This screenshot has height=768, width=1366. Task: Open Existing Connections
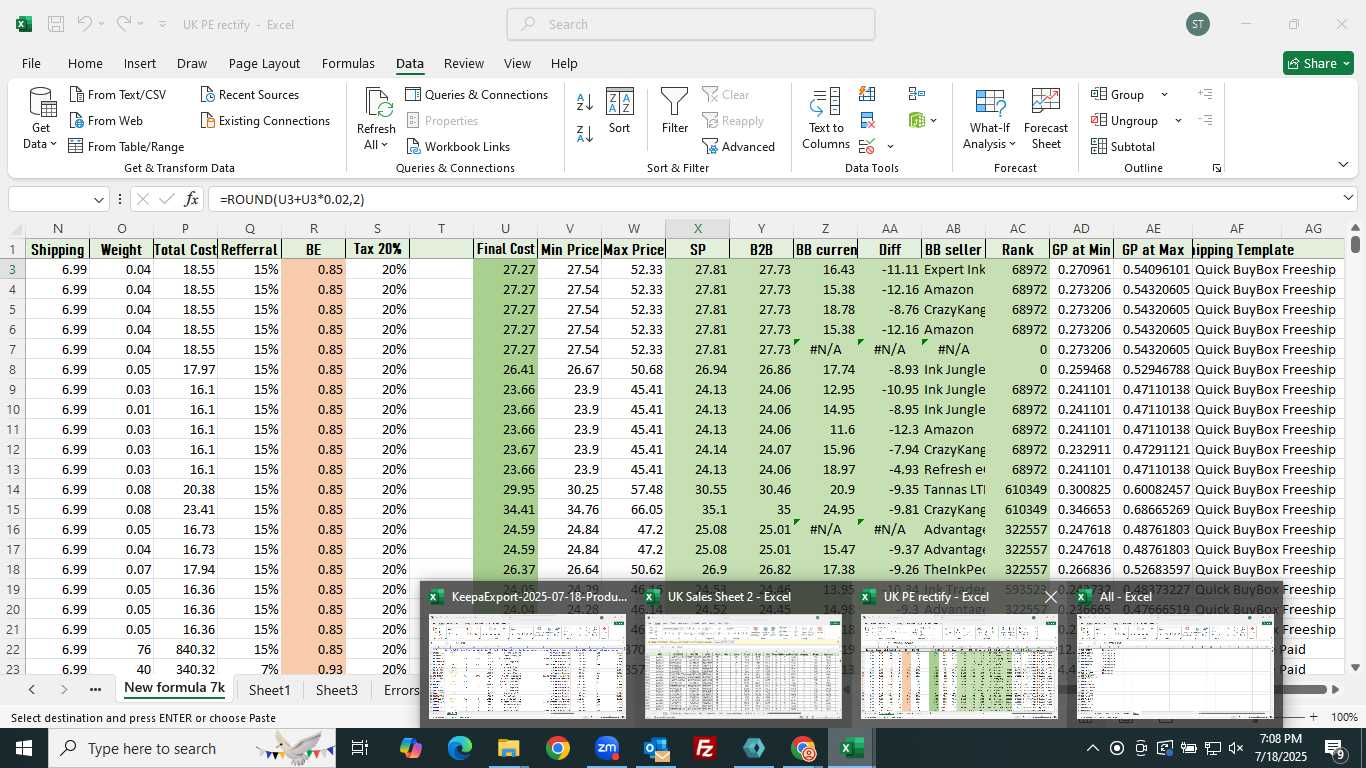[265, 120]
